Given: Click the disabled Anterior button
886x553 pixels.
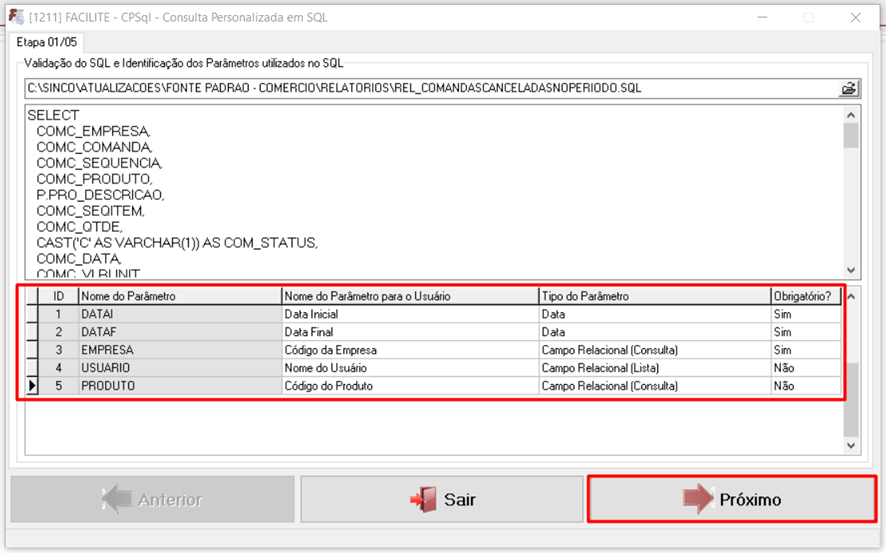Looking at the screenshot, I should 153,499.
